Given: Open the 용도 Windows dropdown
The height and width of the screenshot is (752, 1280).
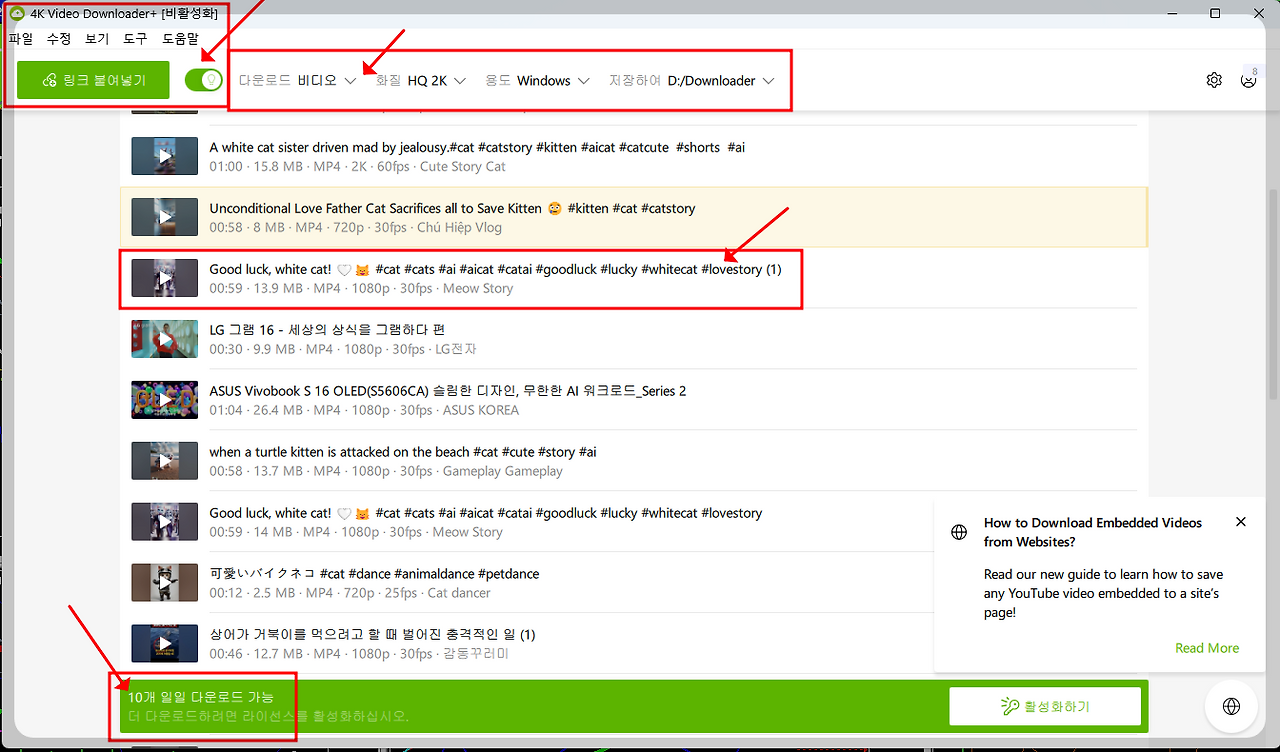Looking at the screenshot, I should pos(538,80).
